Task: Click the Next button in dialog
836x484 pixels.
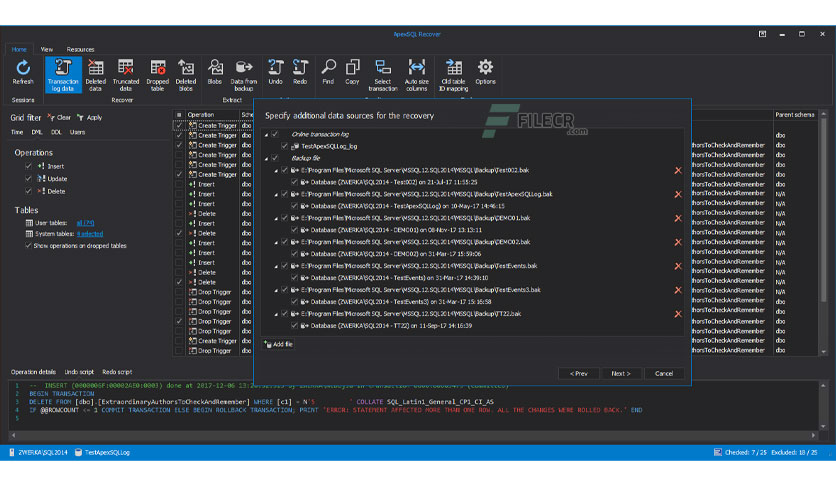Action: pyautogui.click(x=621, y=374)
